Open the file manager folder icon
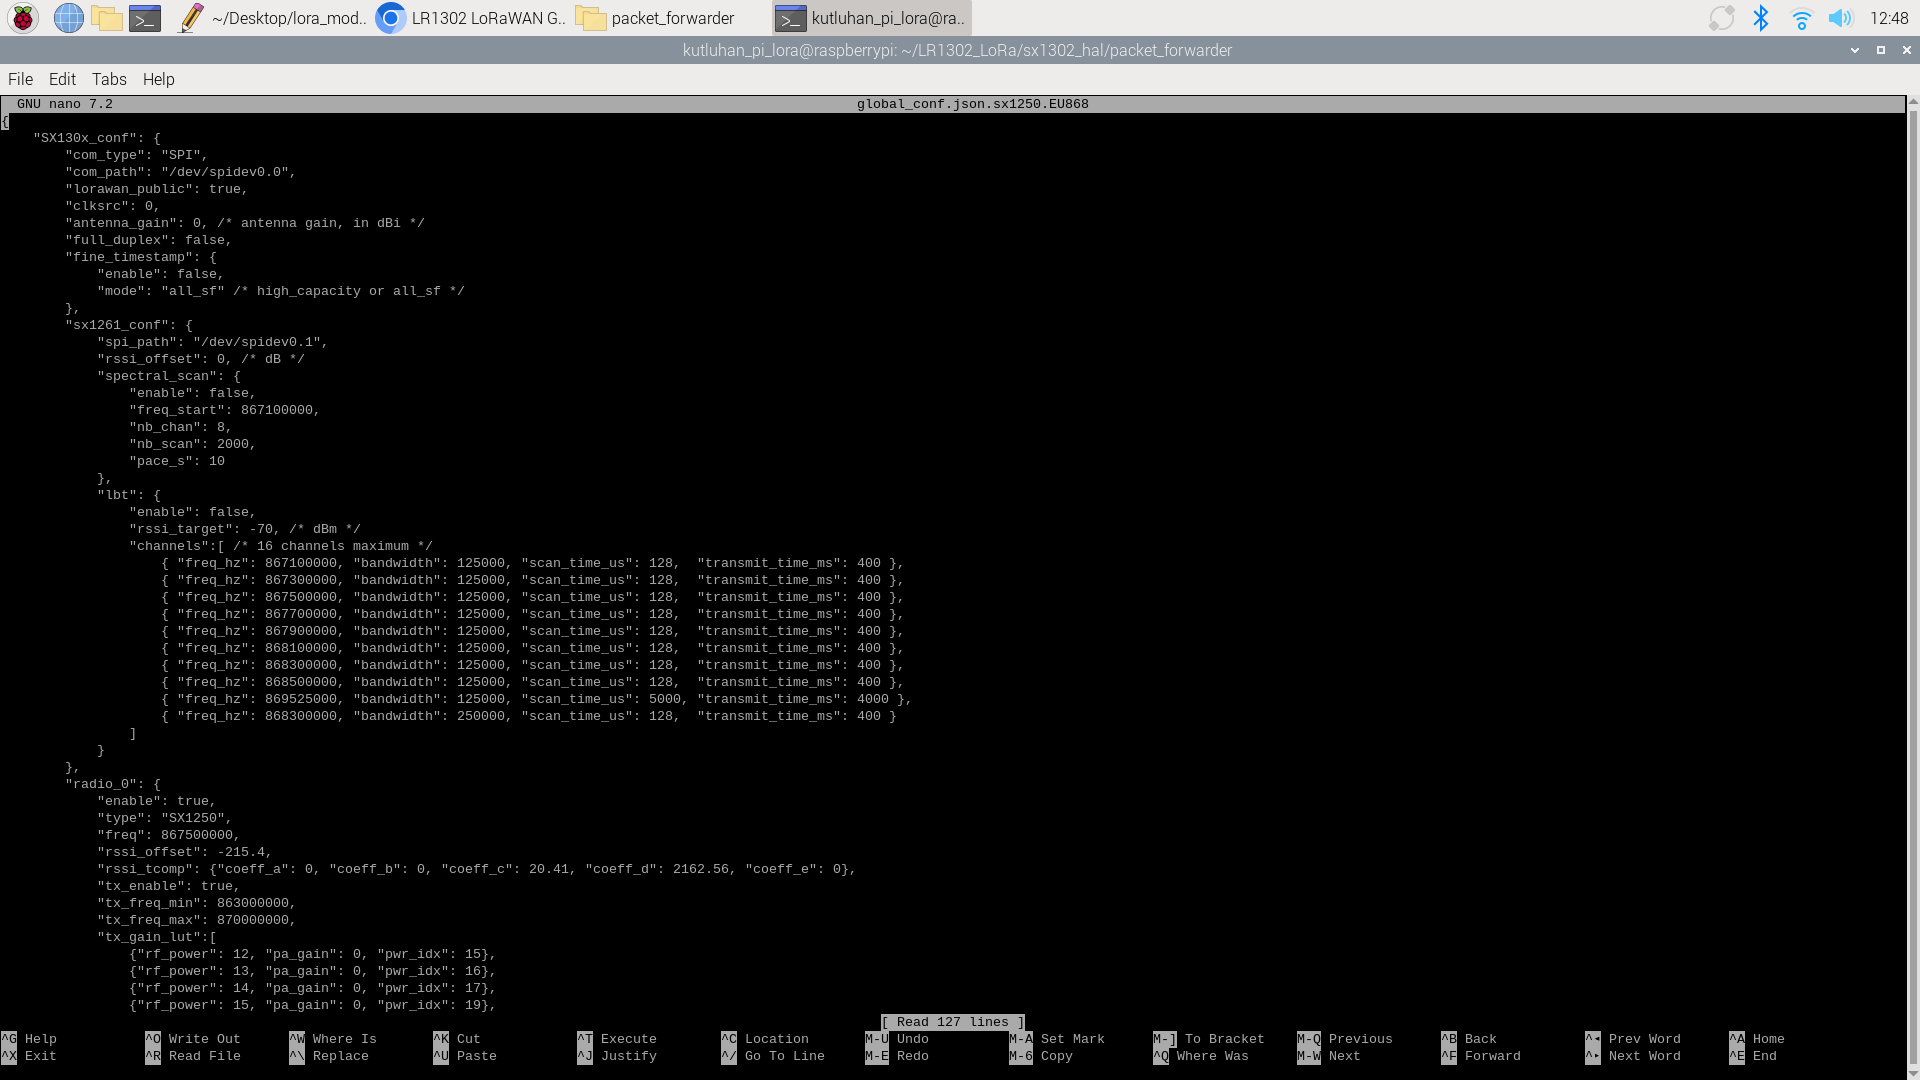1920x1080 pixels. [x=106, y=18]
